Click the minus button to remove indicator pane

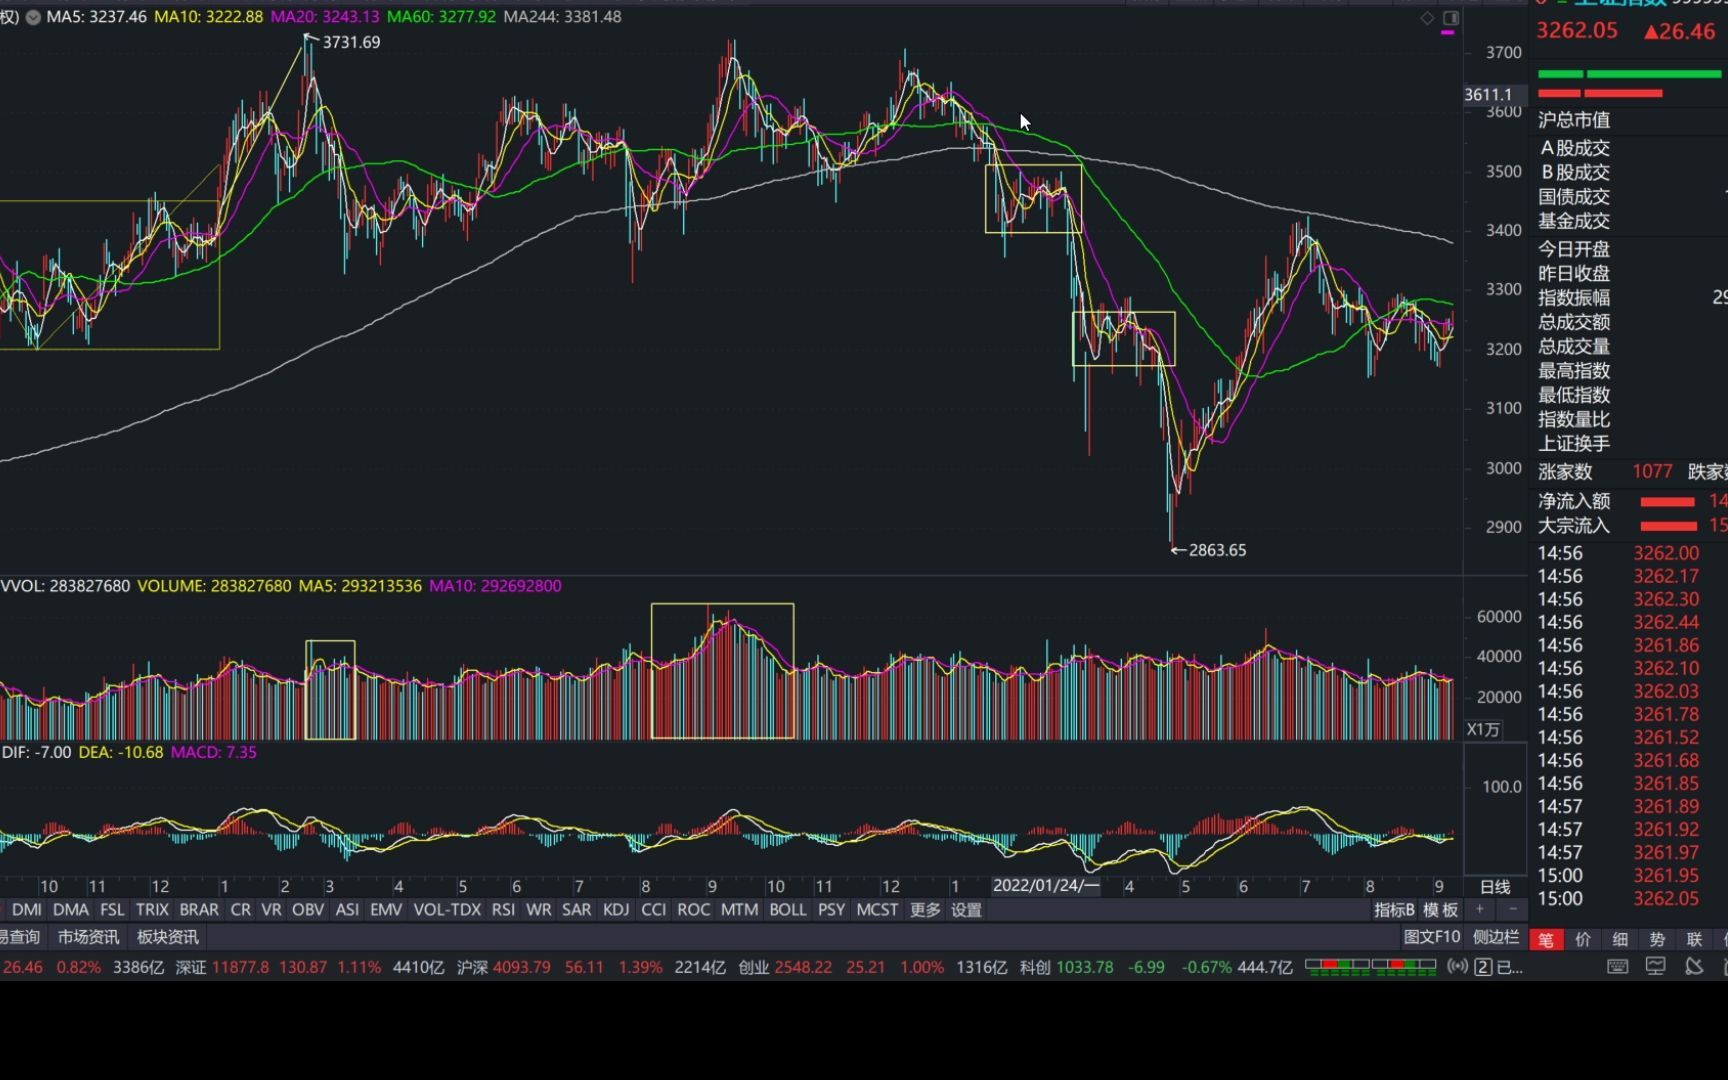(1512, 909)
